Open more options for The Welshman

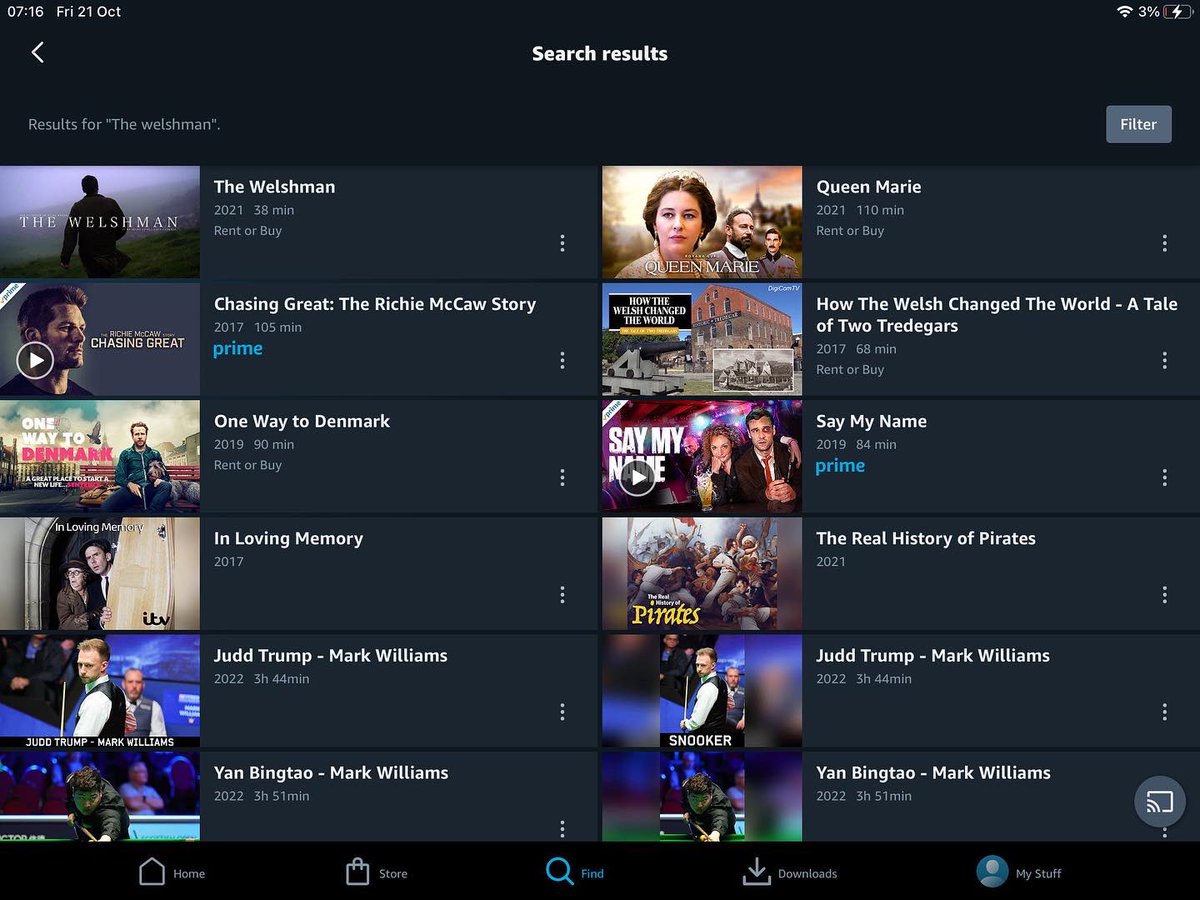pyautogui.click(x=562, y=243)
